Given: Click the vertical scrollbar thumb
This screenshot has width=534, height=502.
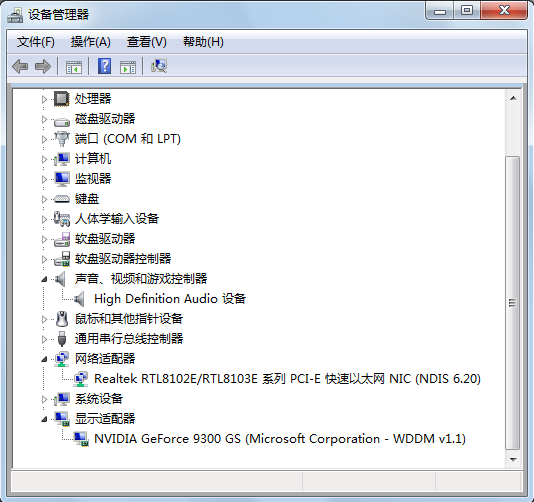Looking at the screenshot, I should [x=513, y=303].
